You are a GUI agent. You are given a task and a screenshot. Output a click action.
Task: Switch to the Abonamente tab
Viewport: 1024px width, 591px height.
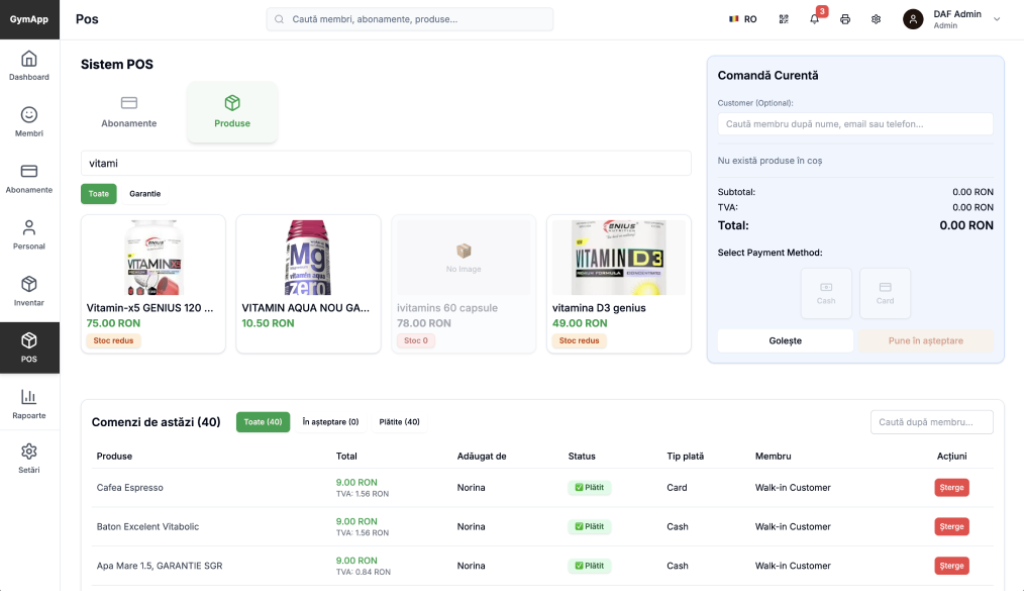click(x=129, y=112)
